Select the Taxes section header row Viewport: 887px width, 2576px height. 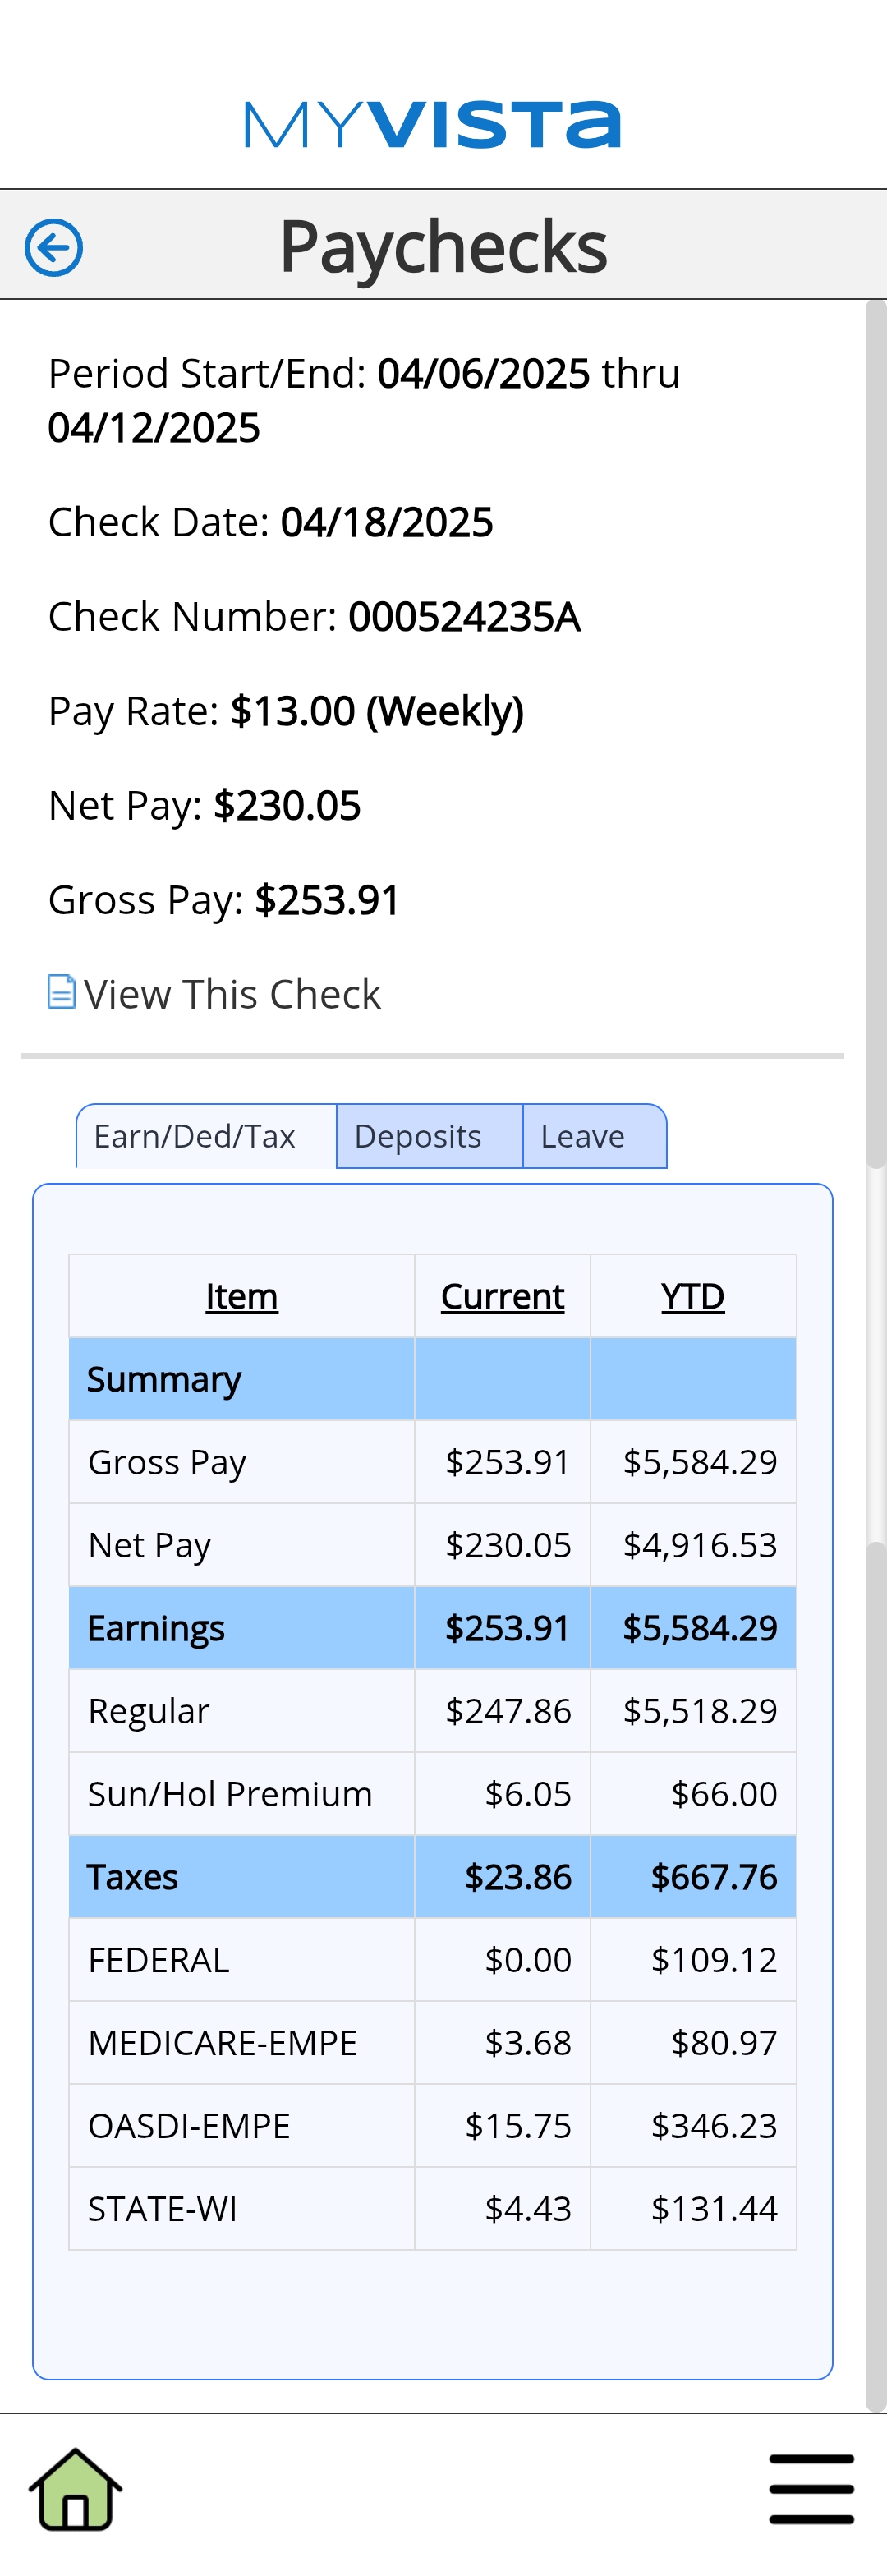point(433,1877)
